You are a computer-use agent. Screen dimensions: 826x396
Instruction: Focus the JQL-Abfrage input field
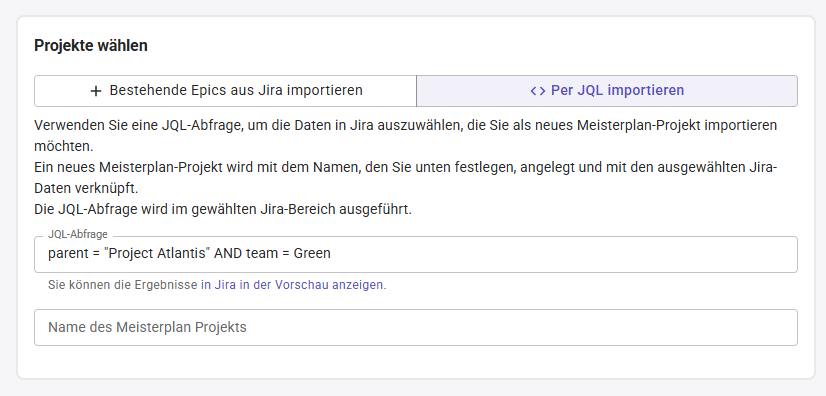[416, 254]
